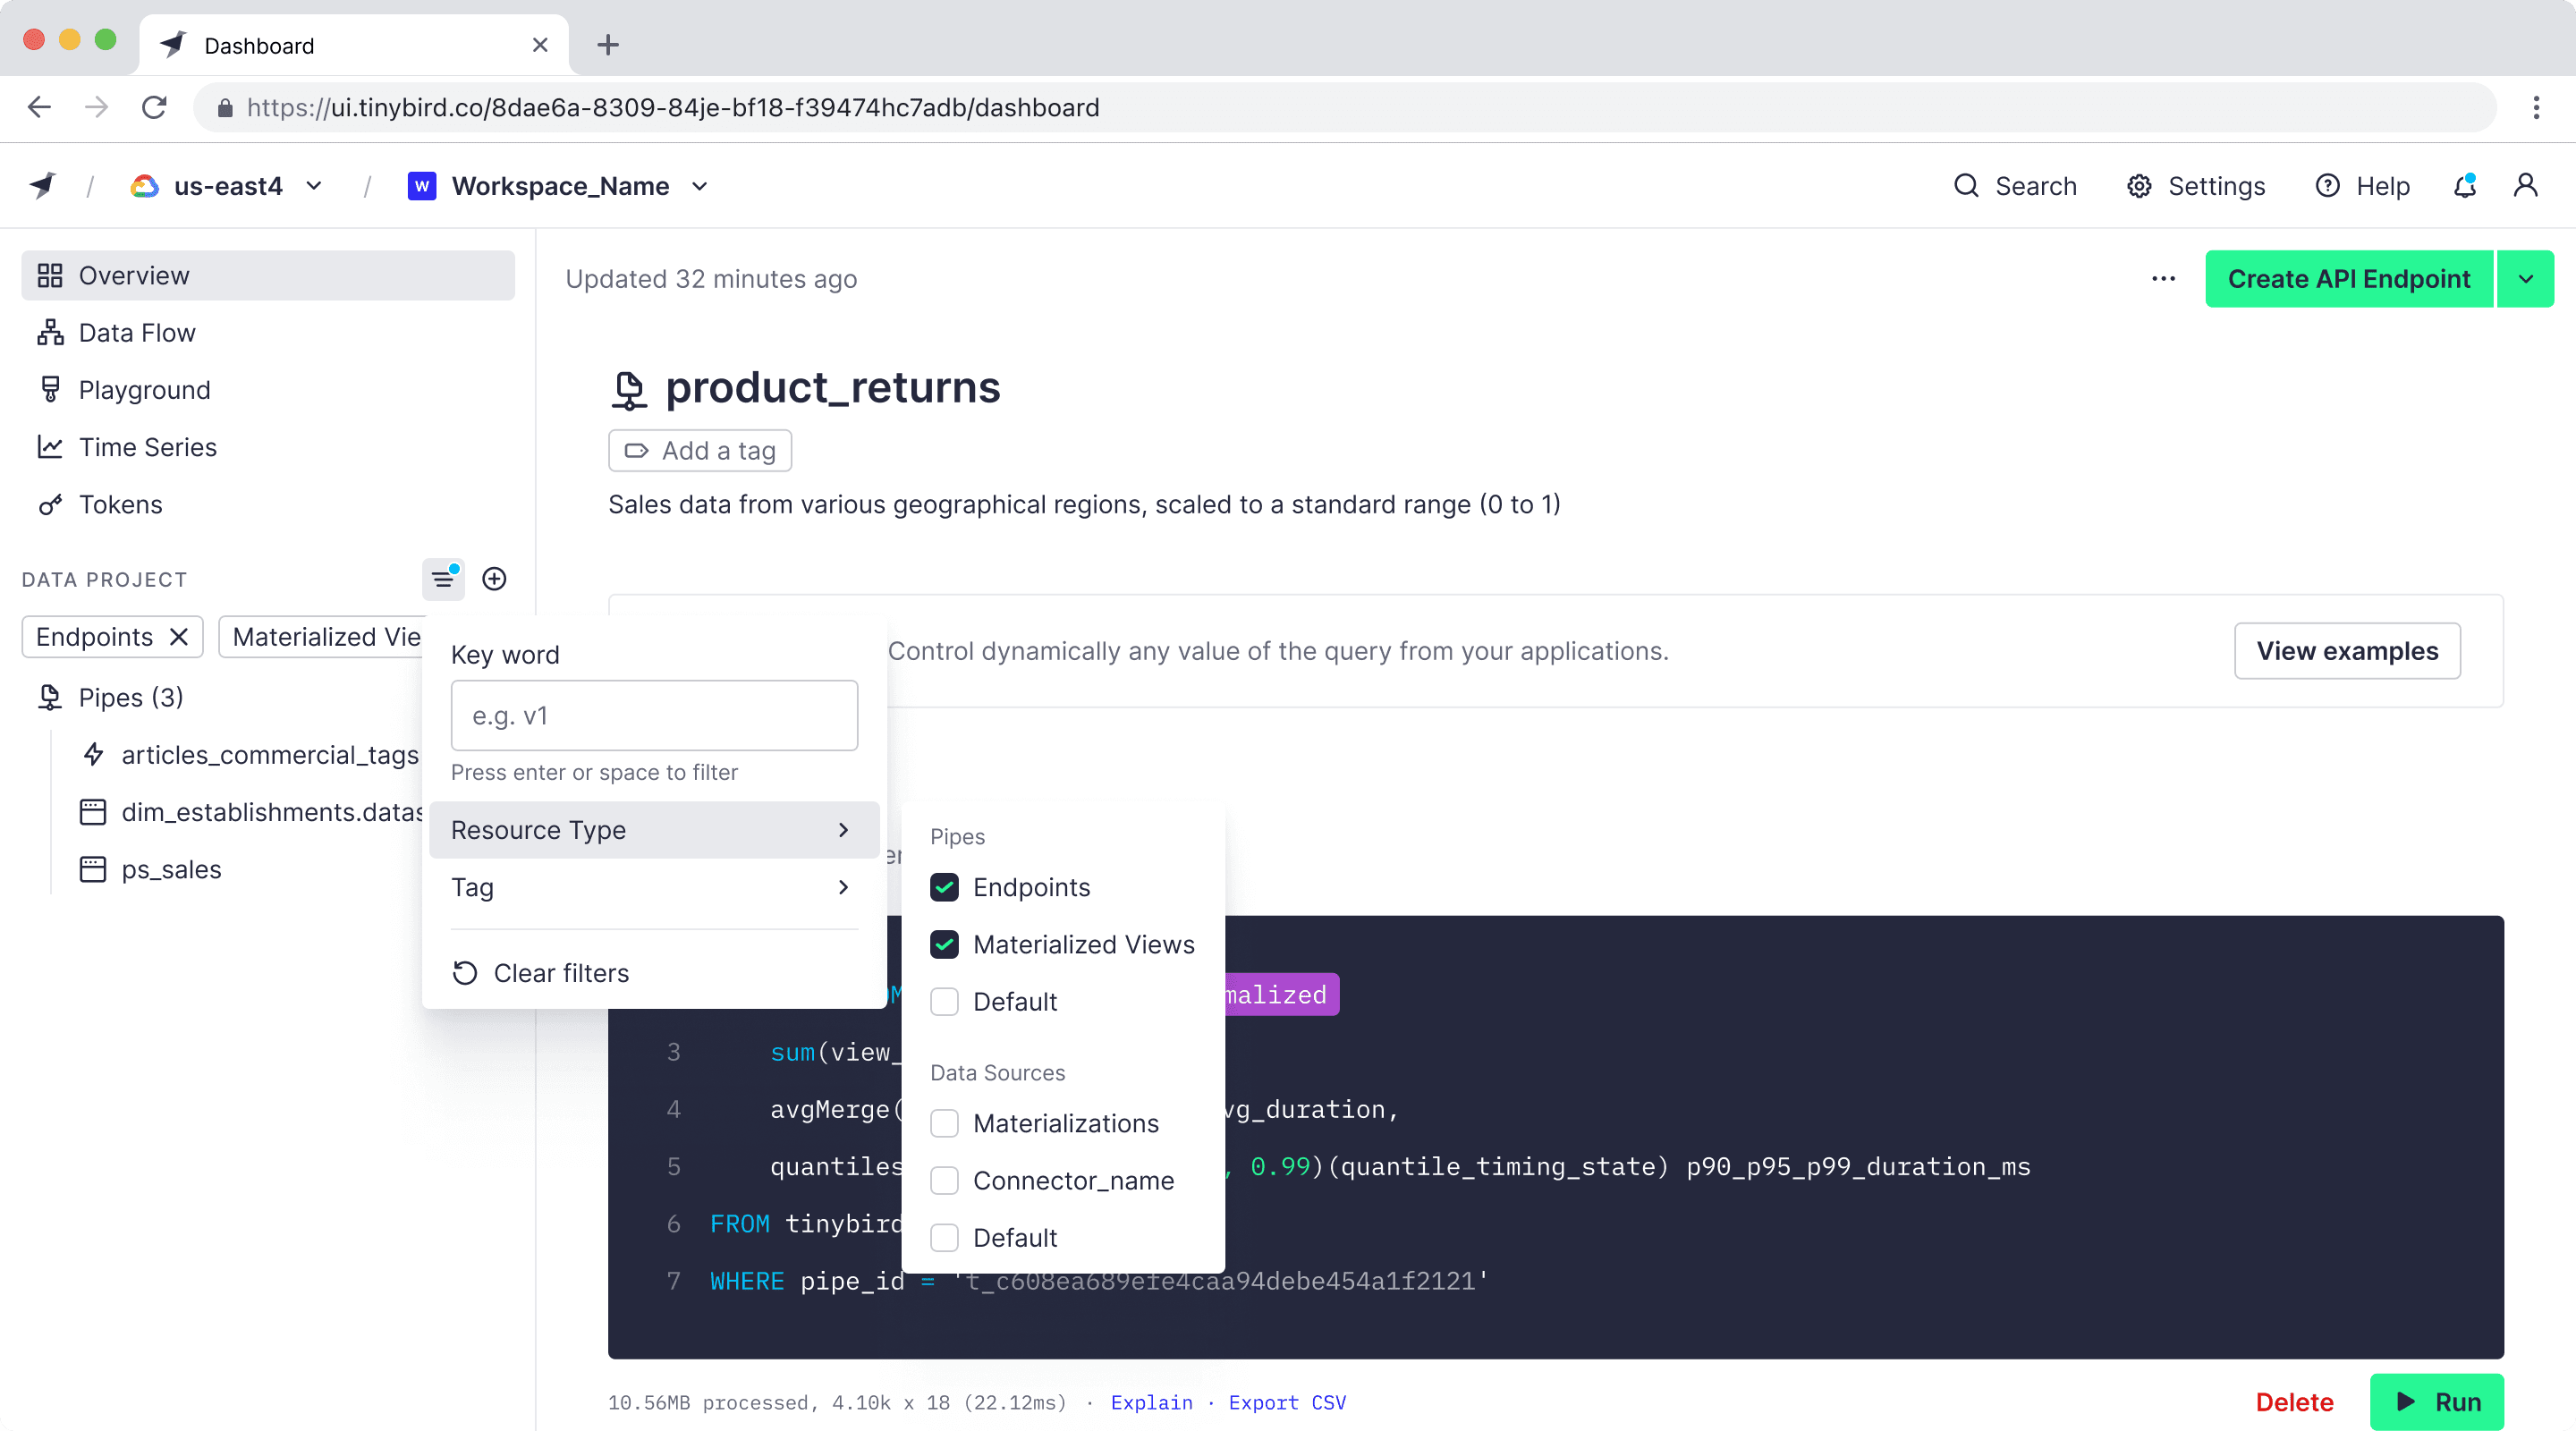The width and height of the screenshot is (2576, 1431).
Task: Open Settings via the gear icon
Action: (2139, 186)
